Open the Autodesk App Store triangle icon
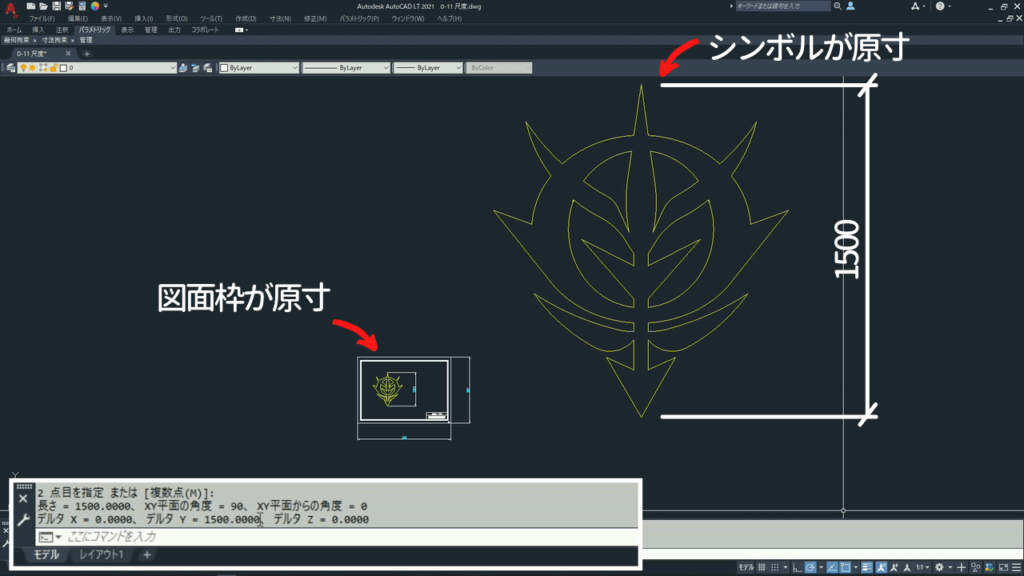 pos(915,6)
